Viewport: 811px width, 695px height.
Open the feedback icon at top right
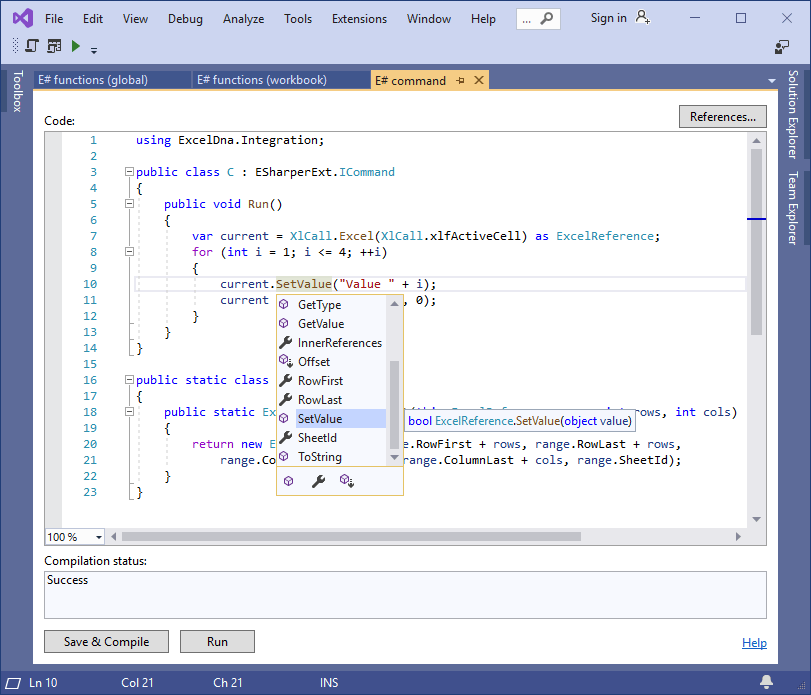click(x=782, y=47)
